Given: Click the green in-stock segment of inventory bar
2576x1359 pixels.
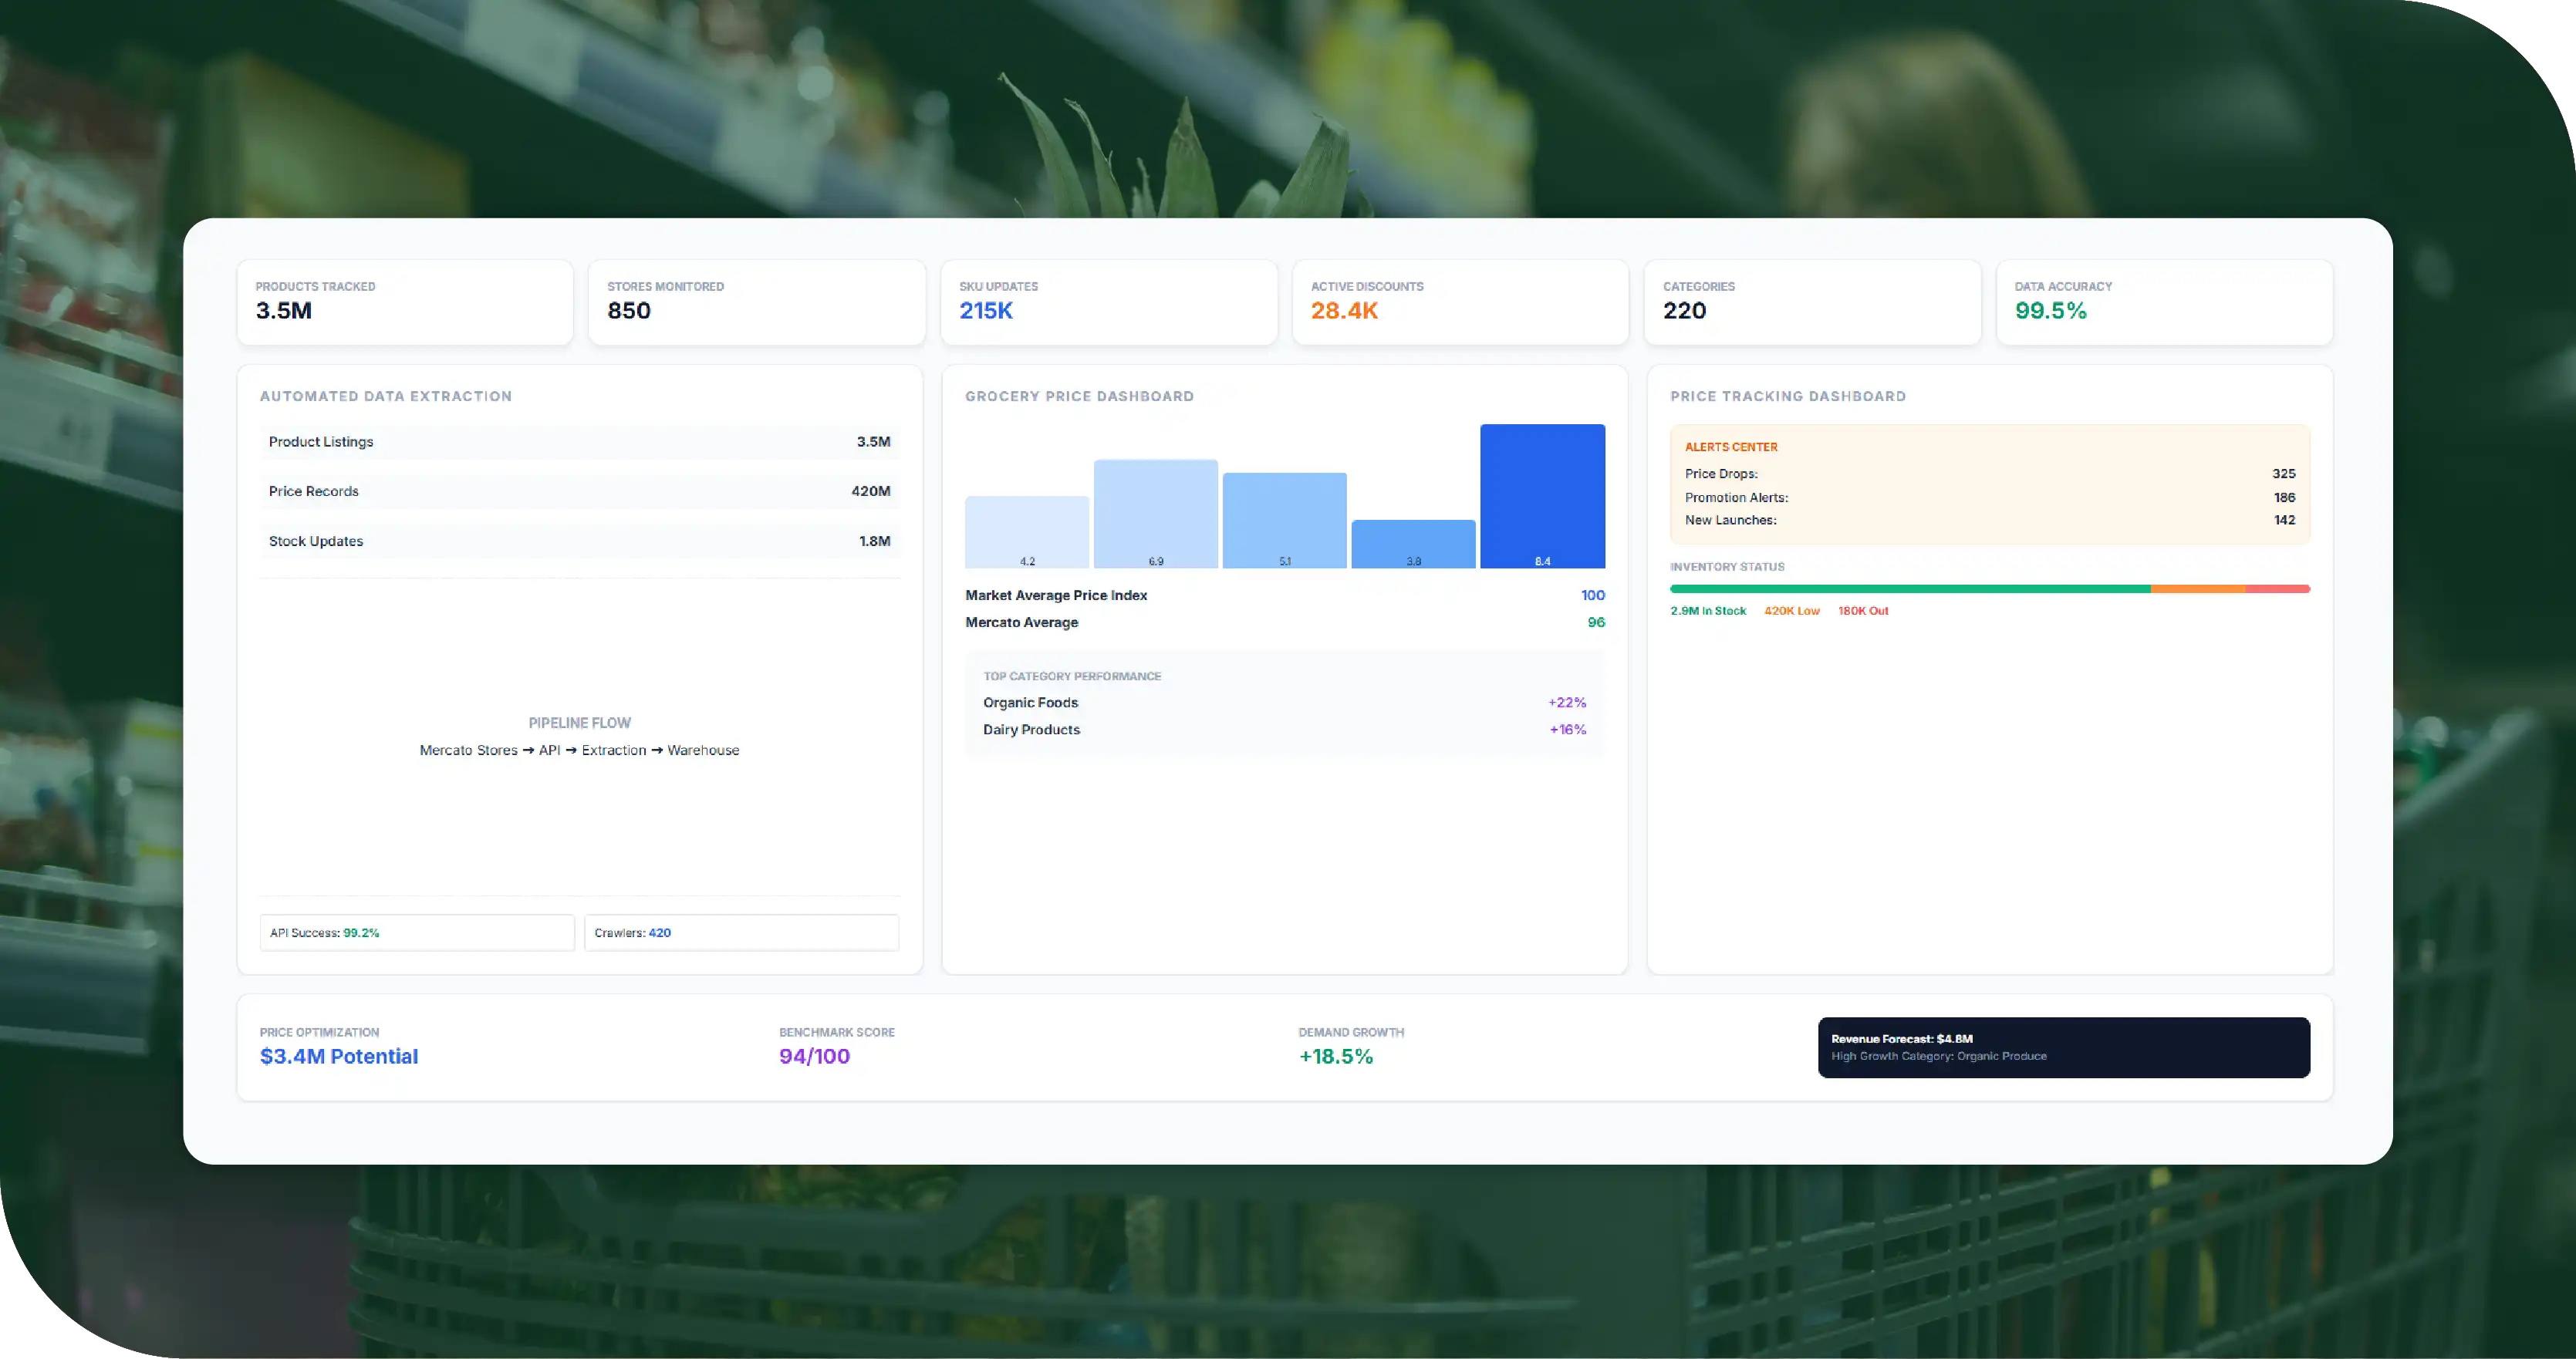Looking at the screenshot, I should pyautogui.click(x=1910, y=589).
